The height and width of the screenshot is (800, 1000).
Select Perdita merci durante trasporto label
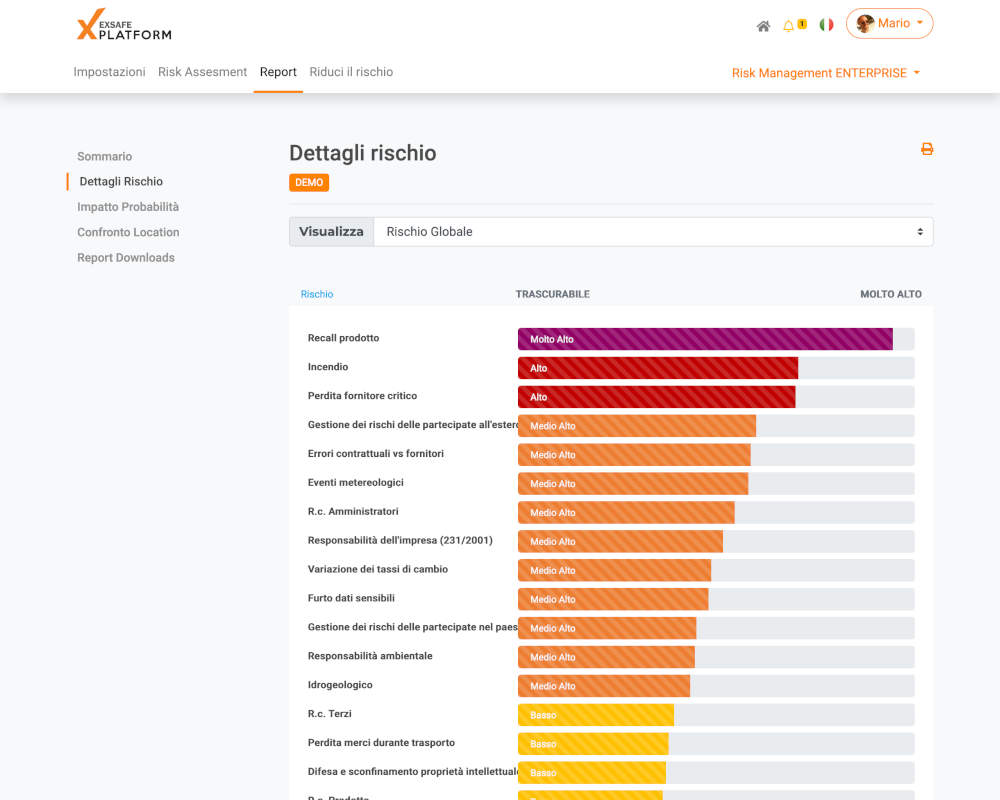[381, 743]
